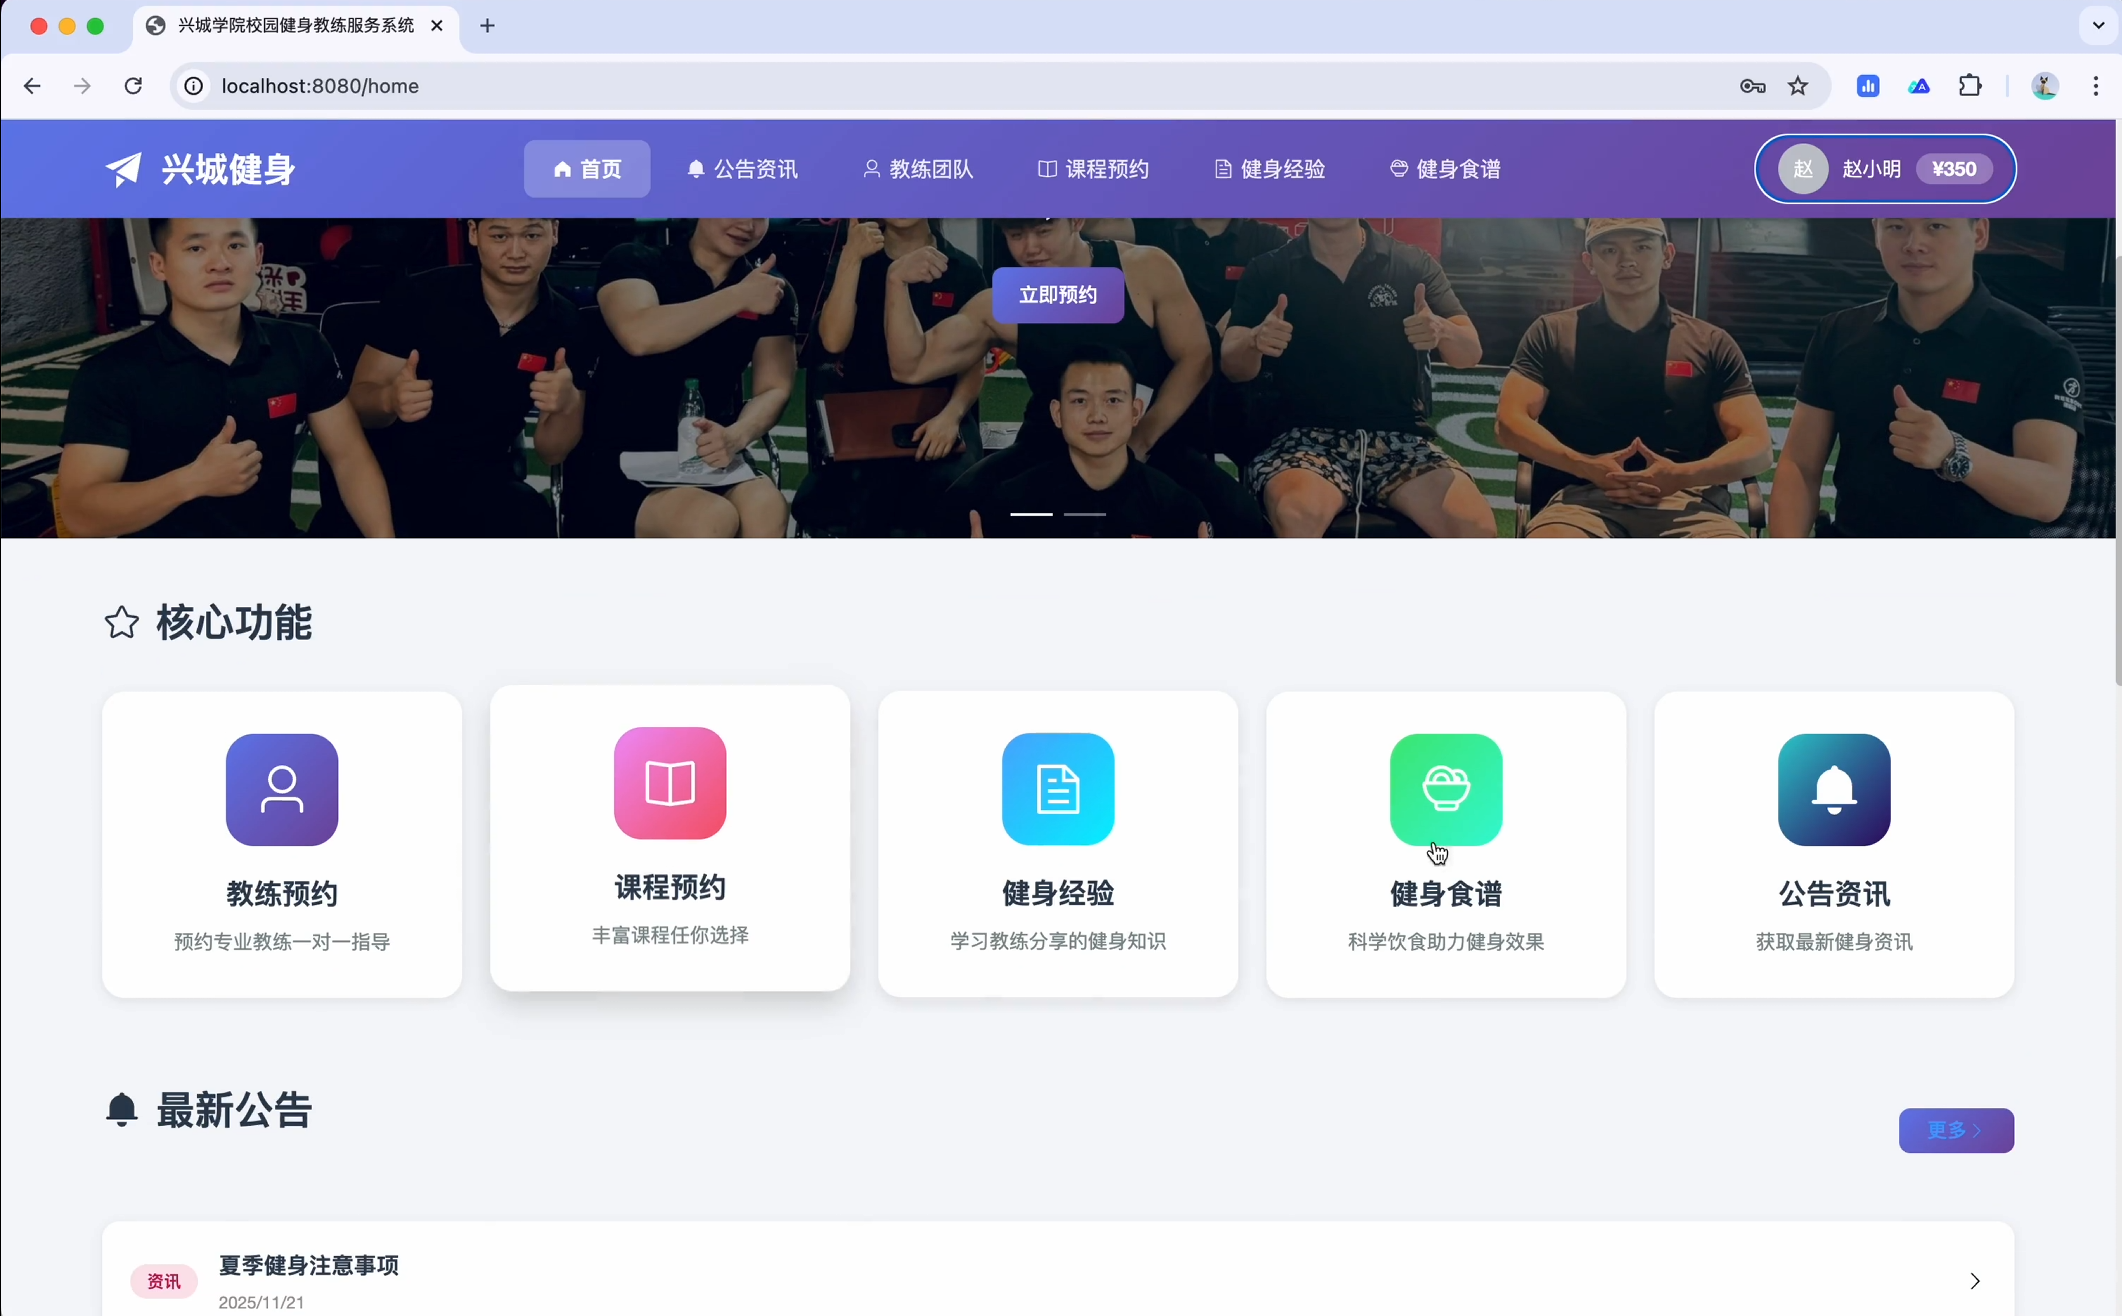The width and height of the screenshot is (2122, 1316).
Task: Click the localhost:8080/home address field
Action: (x=320, y=86)
